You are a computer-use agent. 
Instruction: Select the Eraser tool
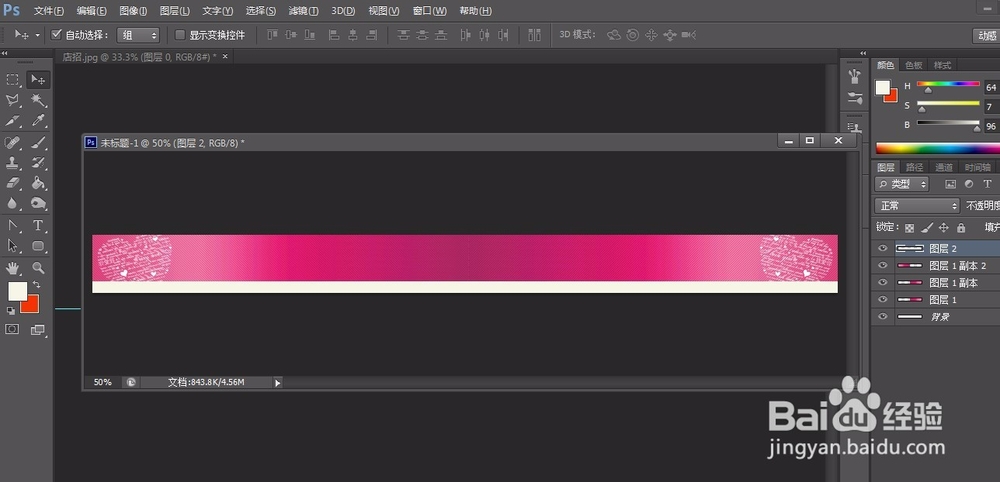pyautogui.click(x=13, y=183)
